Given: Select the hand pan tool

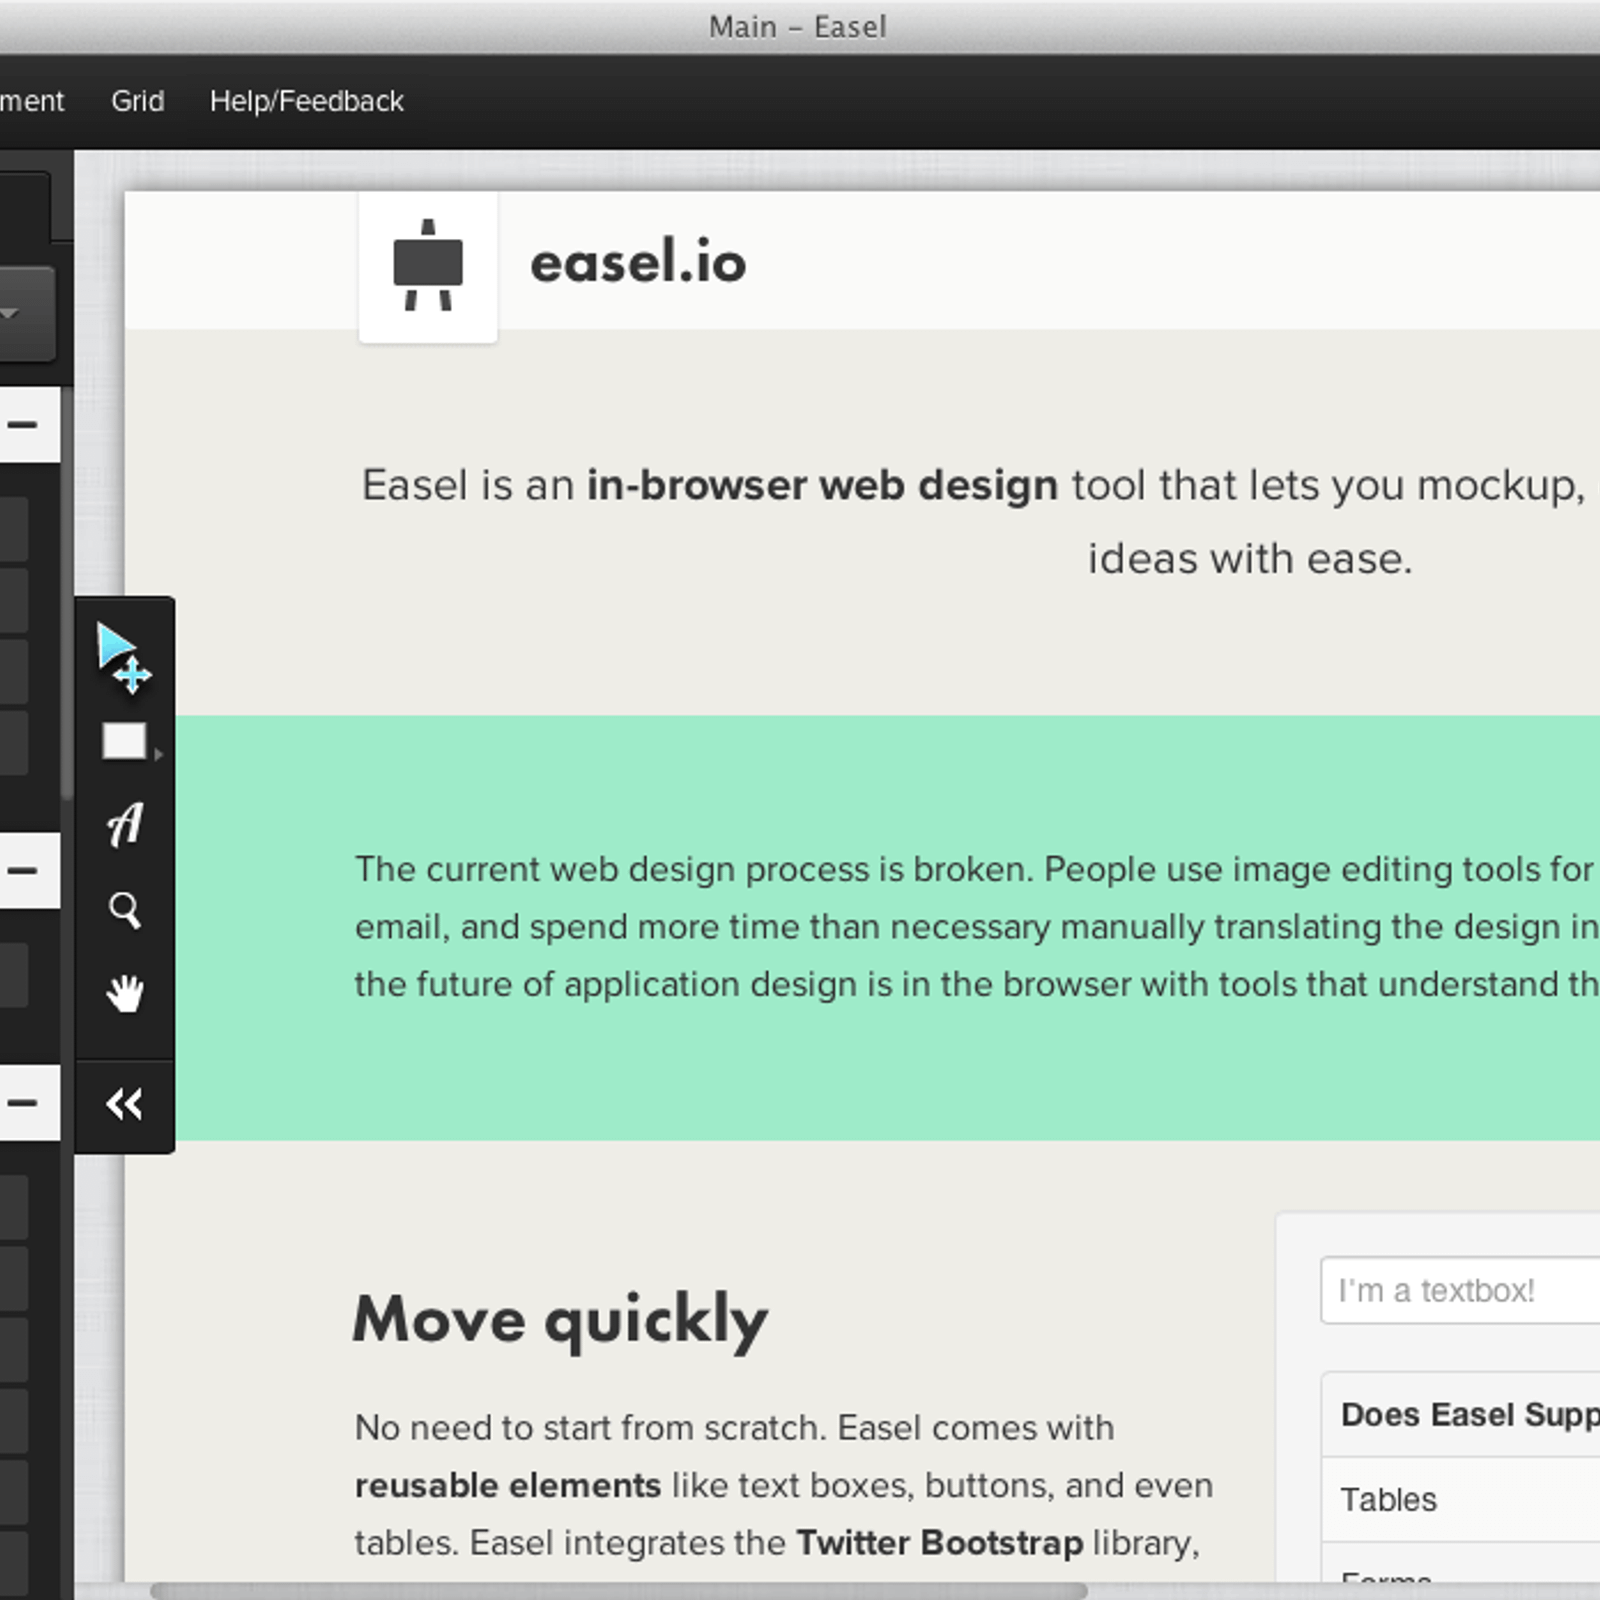Looking at the screenshot, I should pos(125,993).
